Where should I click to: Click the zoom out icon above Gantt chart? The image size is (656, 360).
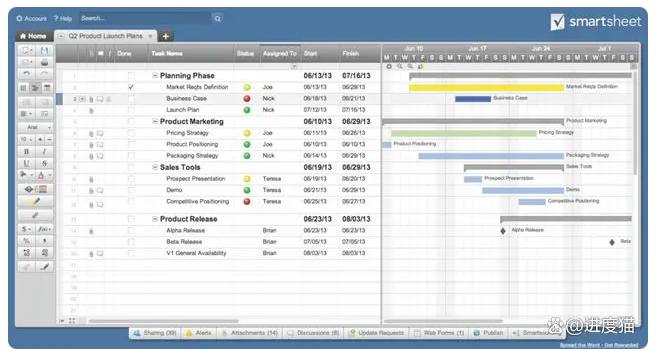point(400,66)
